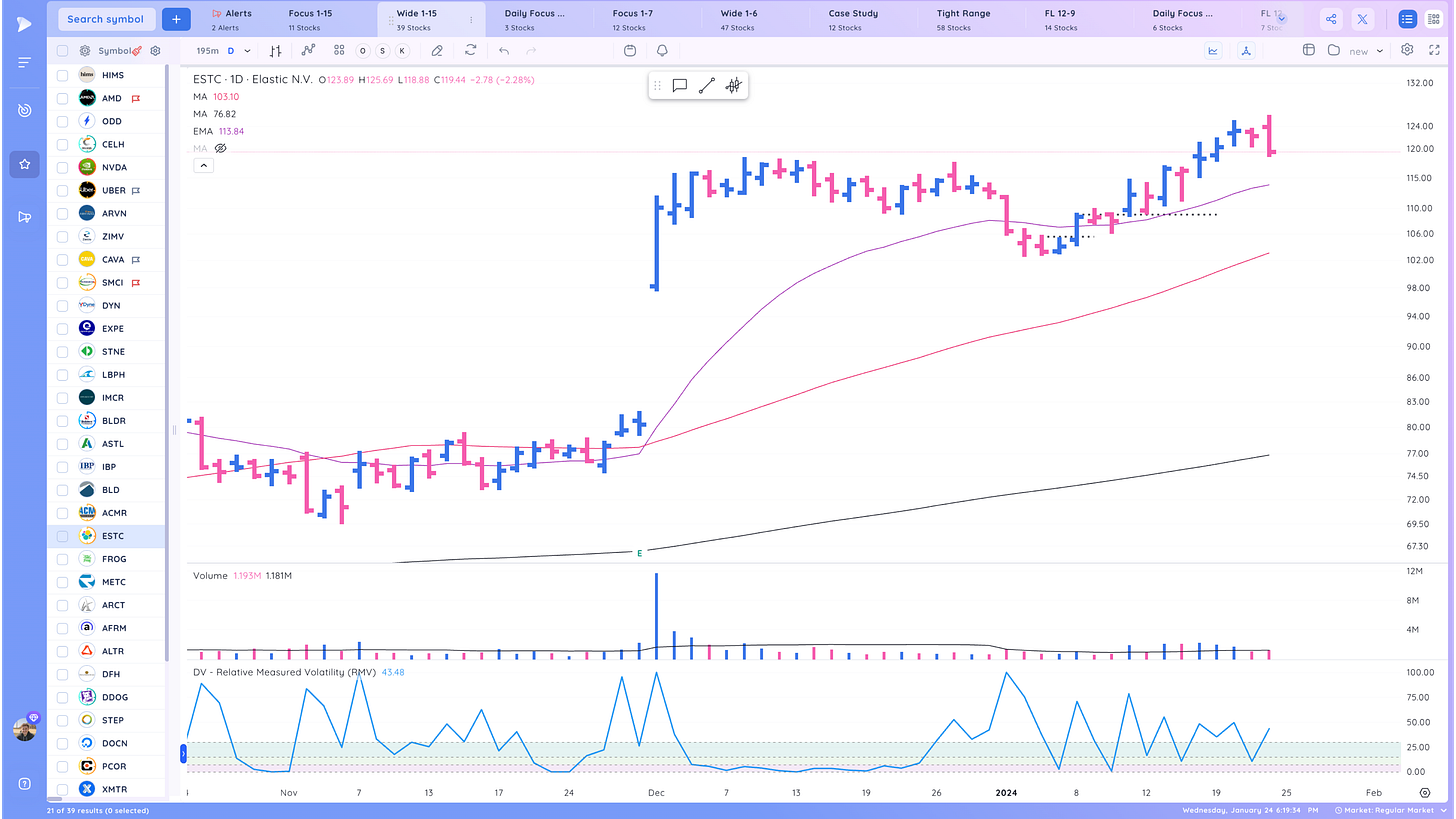Open the star watchlist icon in sidebar
This screenshot has height=819, width=1456.
pyautogui.click(x=24, y=164)
